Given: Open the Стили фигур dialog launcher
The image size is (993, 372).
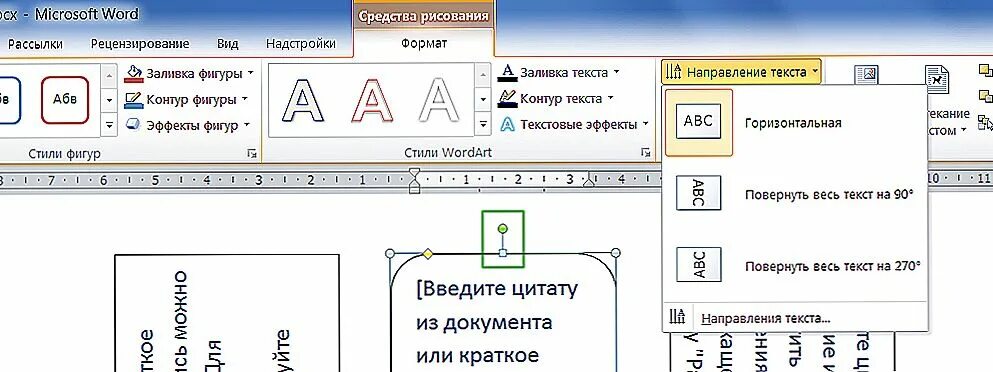Looking at the screenshot, I should (x=253, y=153).
